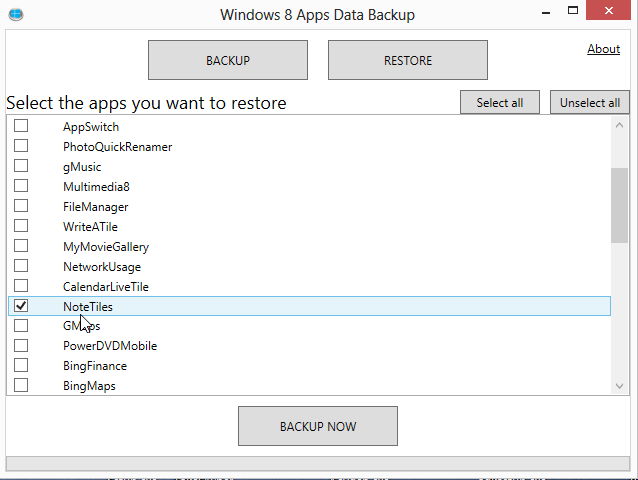Select the BingMaps app name

point(90,386)
